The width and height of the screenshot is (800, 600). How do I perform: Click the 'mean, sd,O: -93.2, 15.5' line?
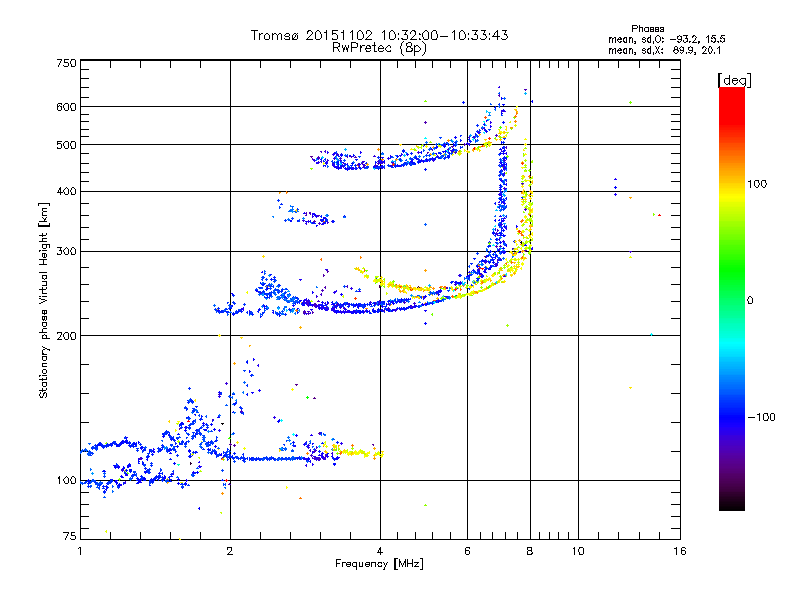(x=667, y=39)
